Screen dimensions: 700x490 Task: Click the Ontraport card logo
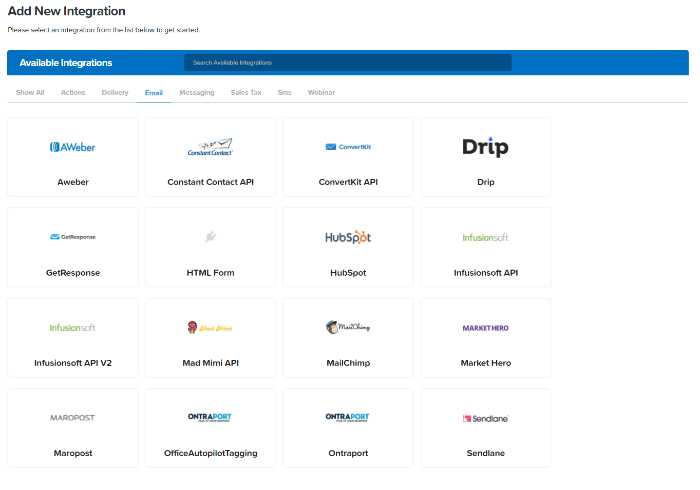pos(347,417)
